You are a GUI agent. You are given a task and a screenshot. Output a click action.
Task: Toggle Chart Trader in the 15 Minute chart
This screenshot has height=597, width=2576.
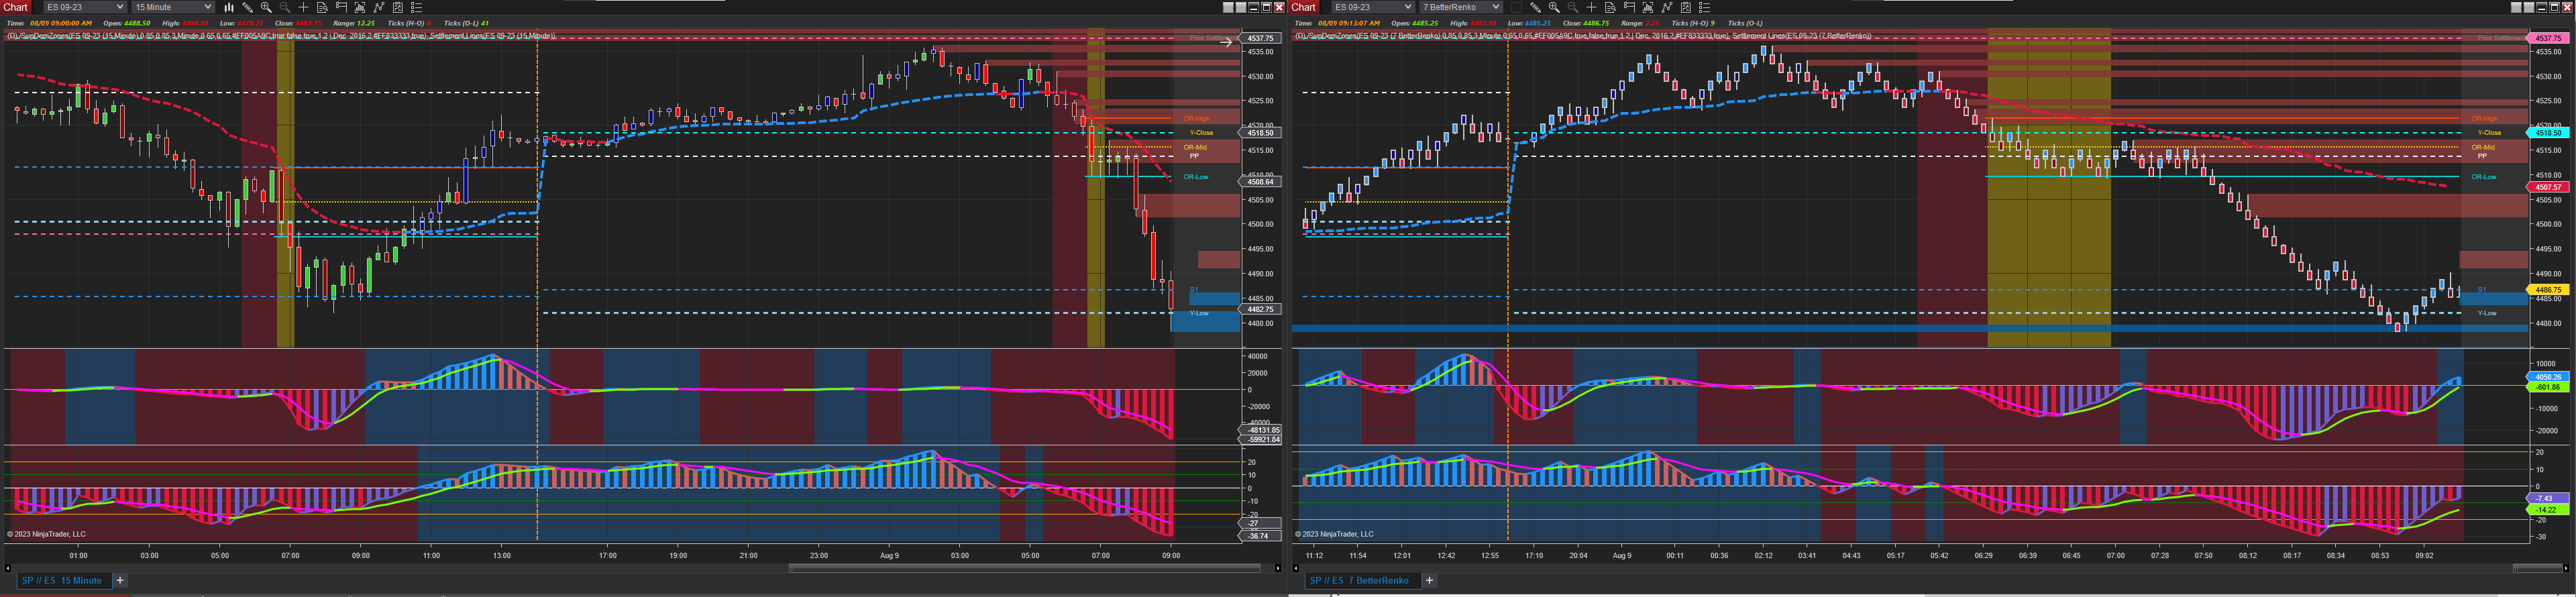[341, 7]
